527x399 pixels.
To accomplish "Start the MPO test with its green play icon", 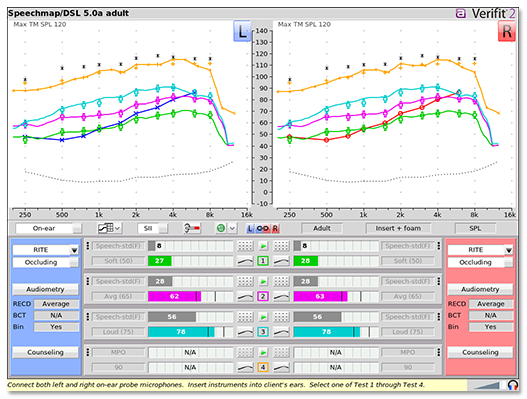I will [x=263, y=352].
